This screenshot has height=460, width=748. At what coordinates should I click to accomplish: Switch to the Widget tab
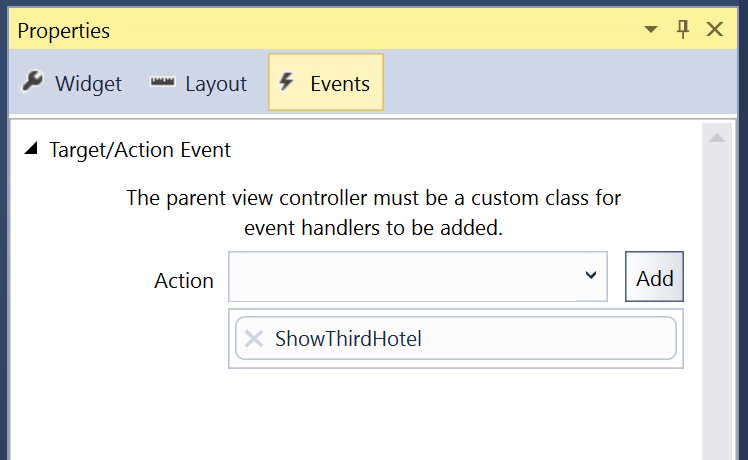tap(72, 83)
